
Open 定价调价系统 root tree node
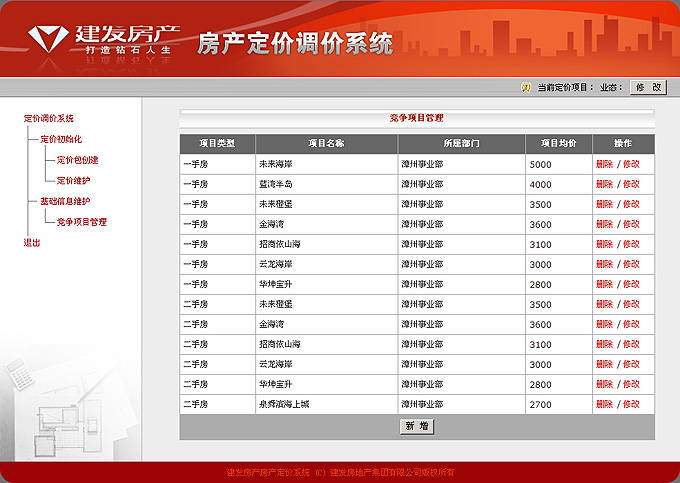(x=48, y=119)
